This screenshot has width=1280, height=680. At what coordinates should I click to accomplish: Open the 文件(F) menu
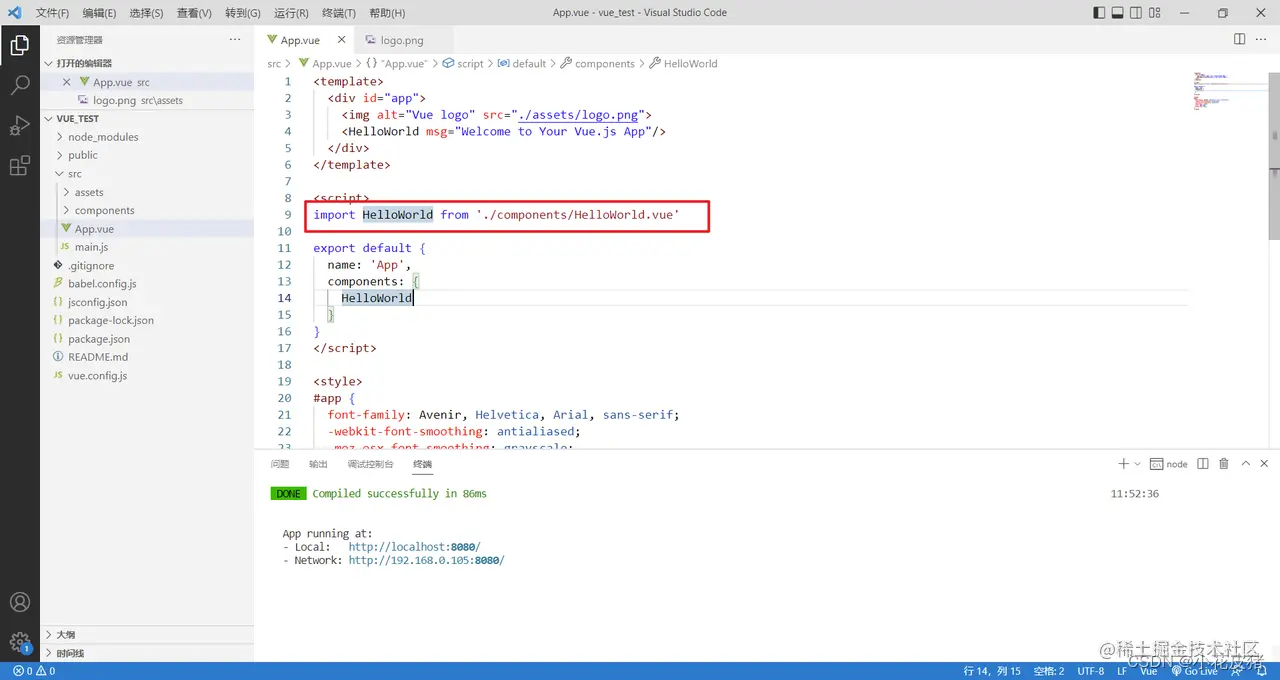pyautogui.click(x=52, y=13)
